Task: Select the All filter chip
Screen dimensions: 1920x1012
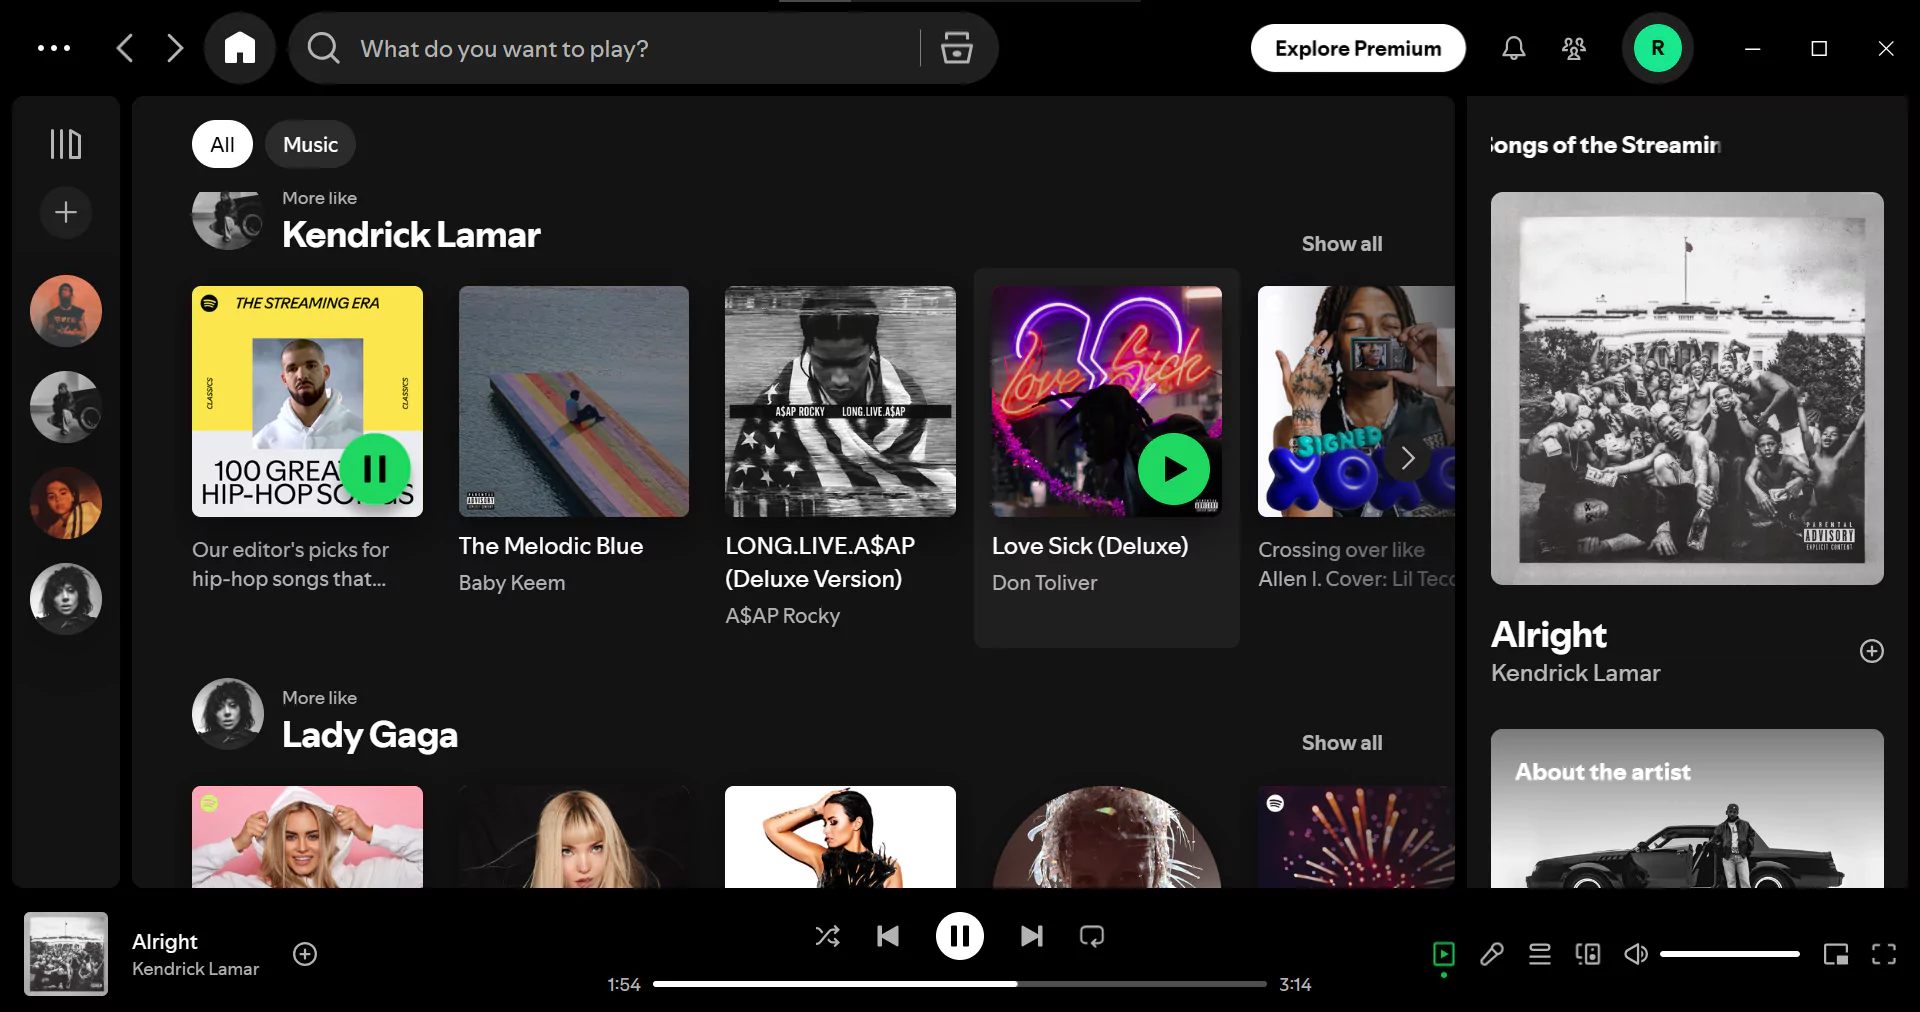Action: point(222,144)
